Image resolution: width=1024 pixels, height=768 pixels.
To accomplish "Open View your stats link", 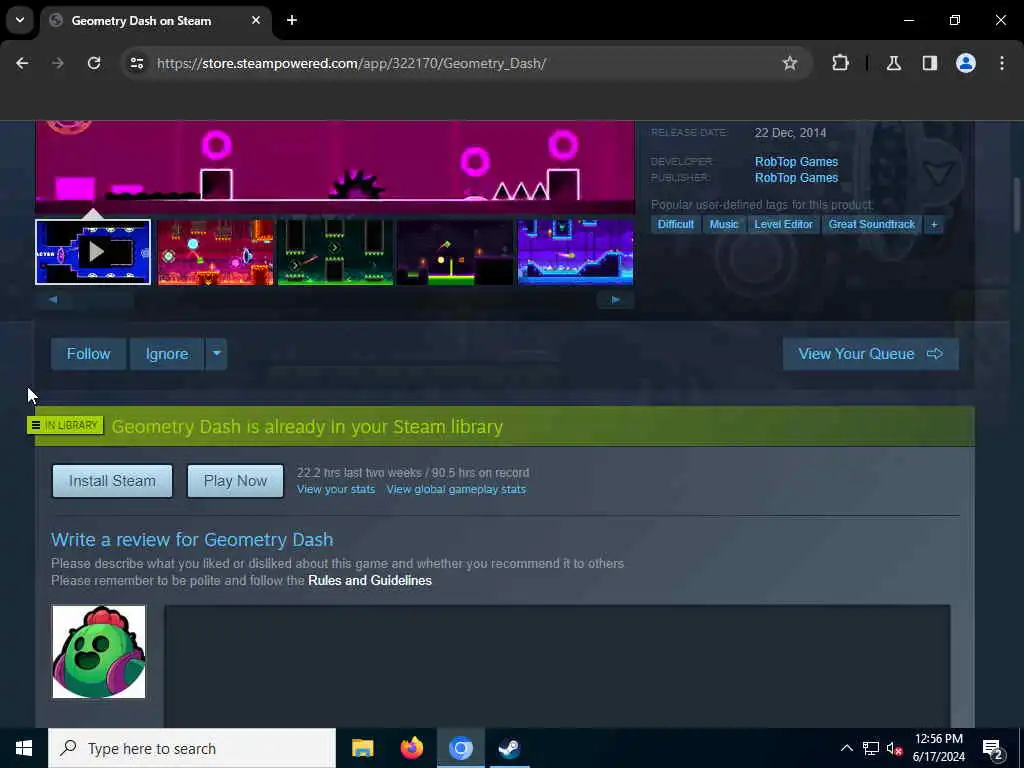I will point(336,490).
